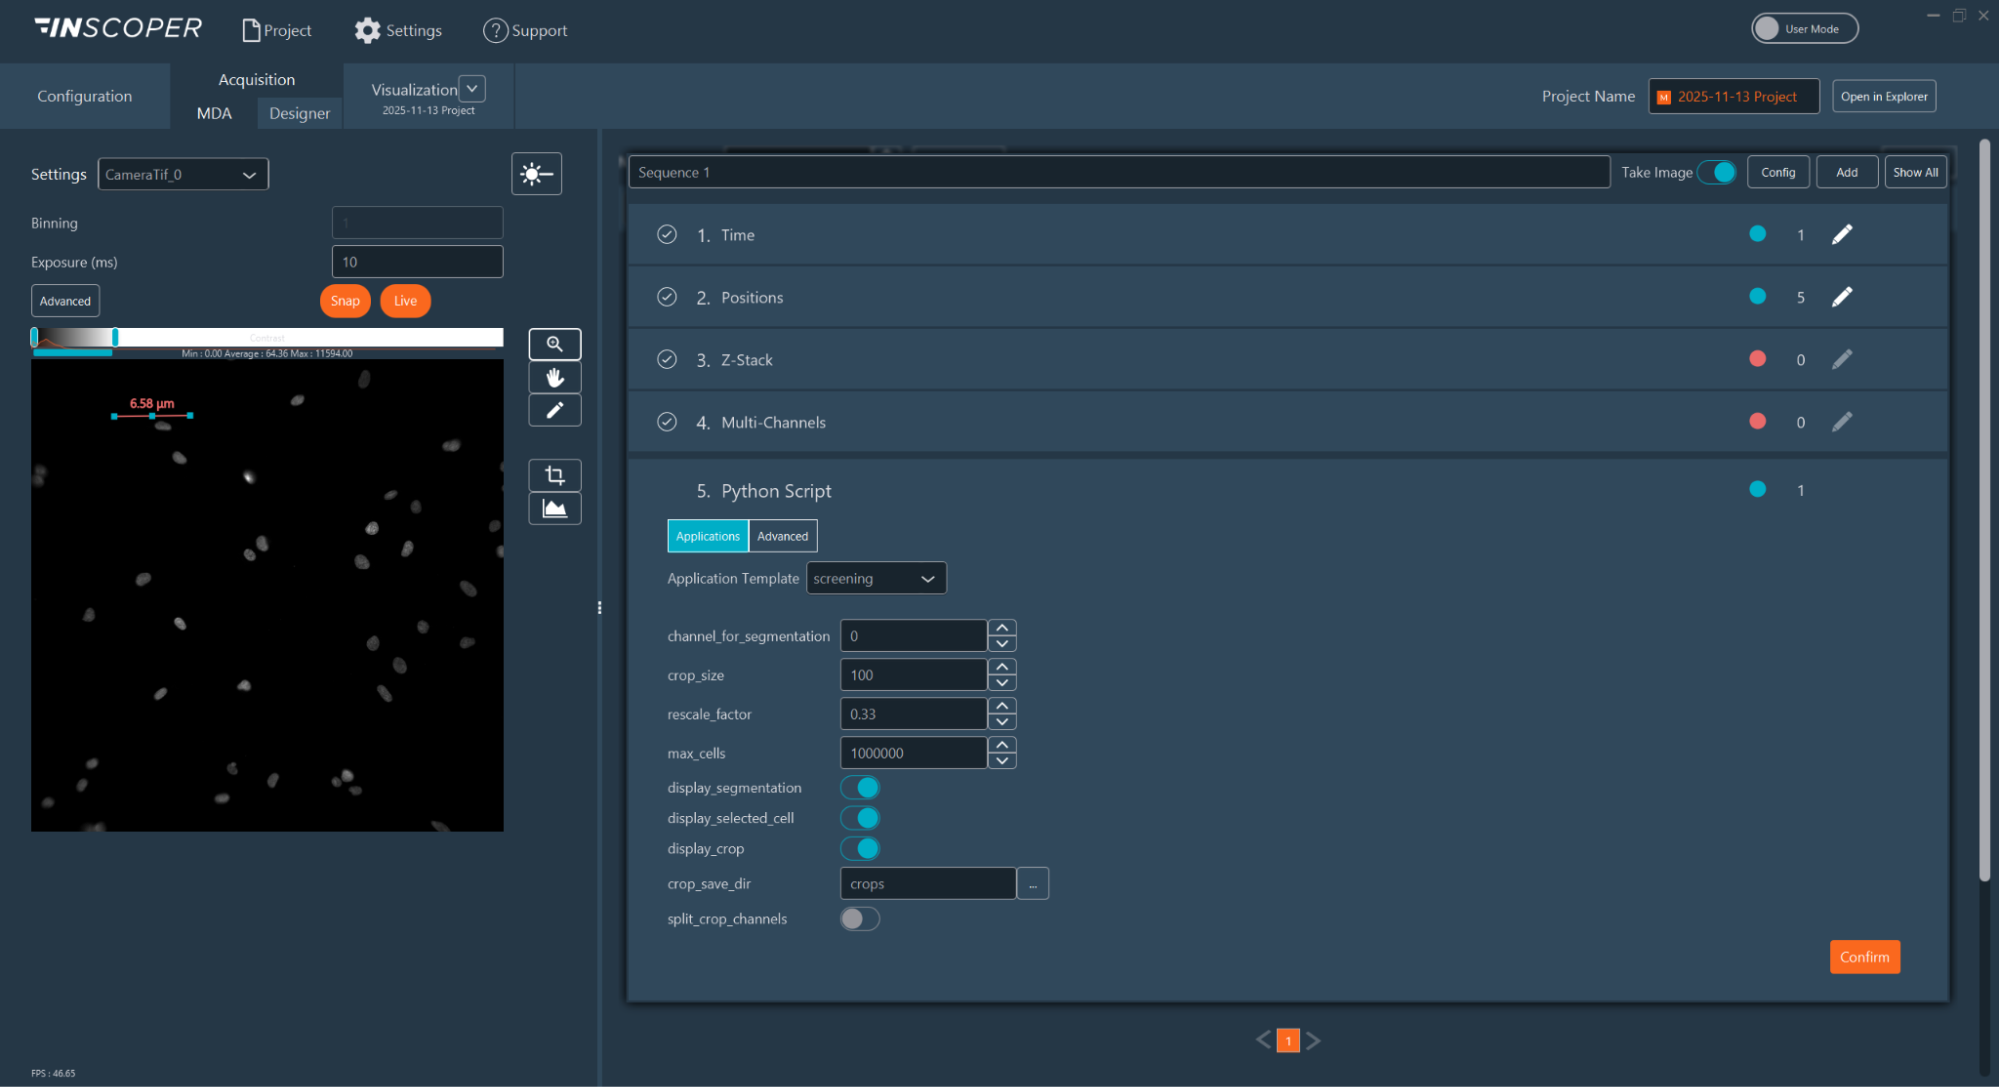Open the histogram chart tool

click(x=554, y=508)
